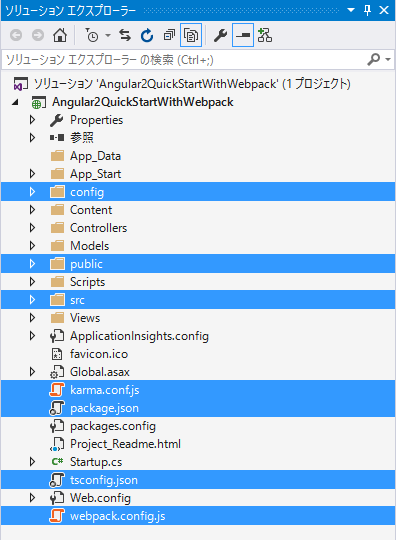Click the Refresh icon in the toolbar
396x540 pixels.
pyautogui.click(x=147, y=35)
